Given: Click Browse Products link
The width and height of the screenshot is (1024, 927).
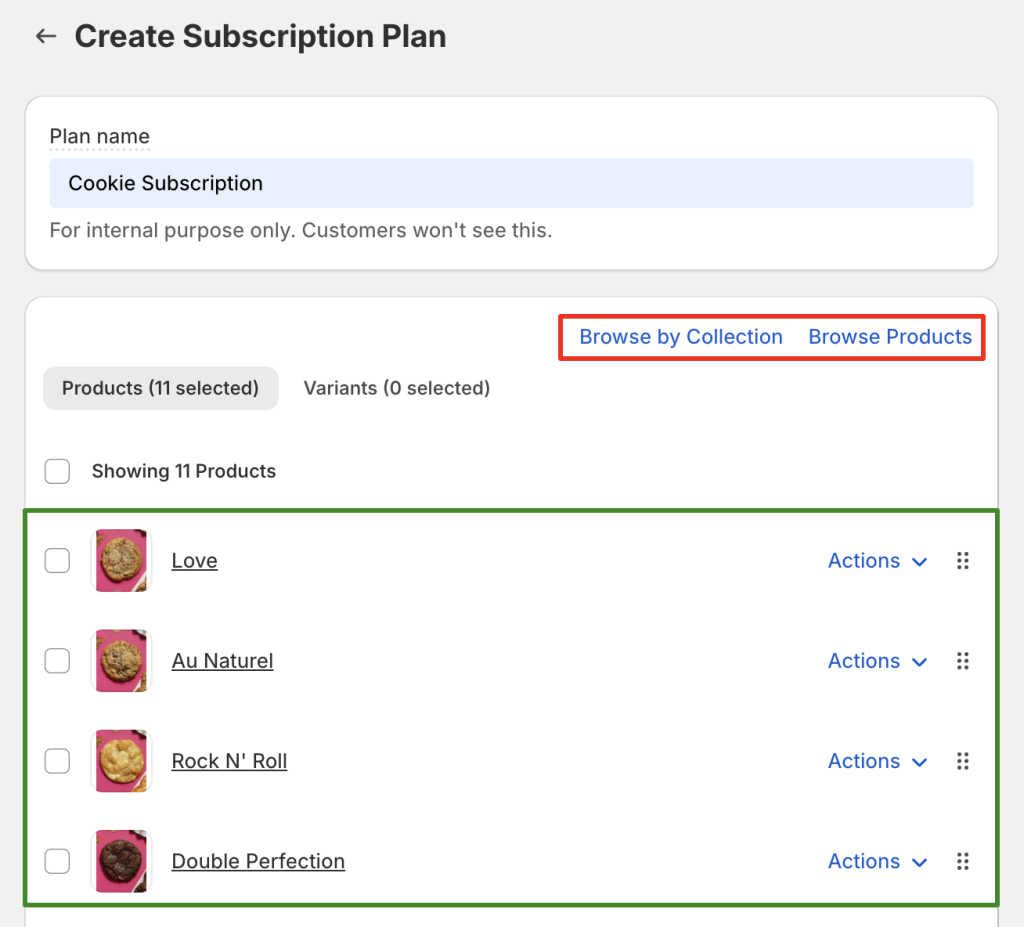Looking at the screenshot, I should pyautogui.click(x=890, y=337).
